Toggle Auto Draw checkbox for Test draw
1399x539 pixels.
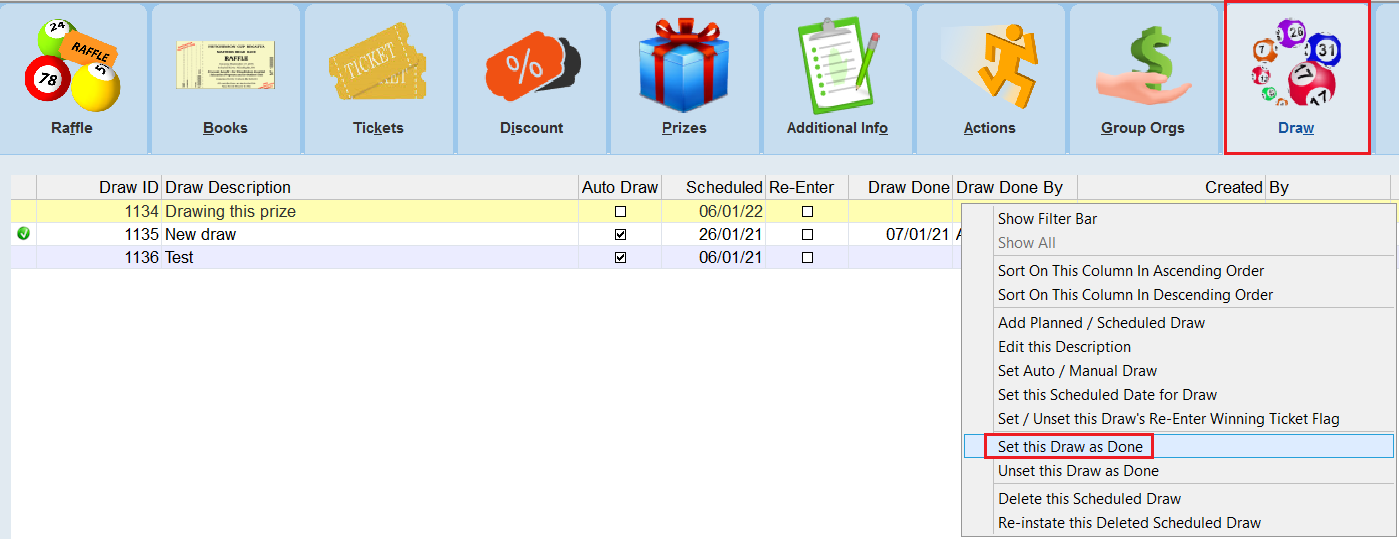coord(620,258)
